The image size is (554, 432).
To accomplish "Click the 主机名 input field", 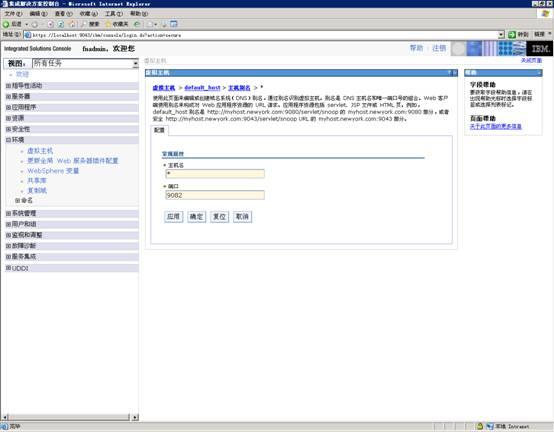I will [215, 173].
